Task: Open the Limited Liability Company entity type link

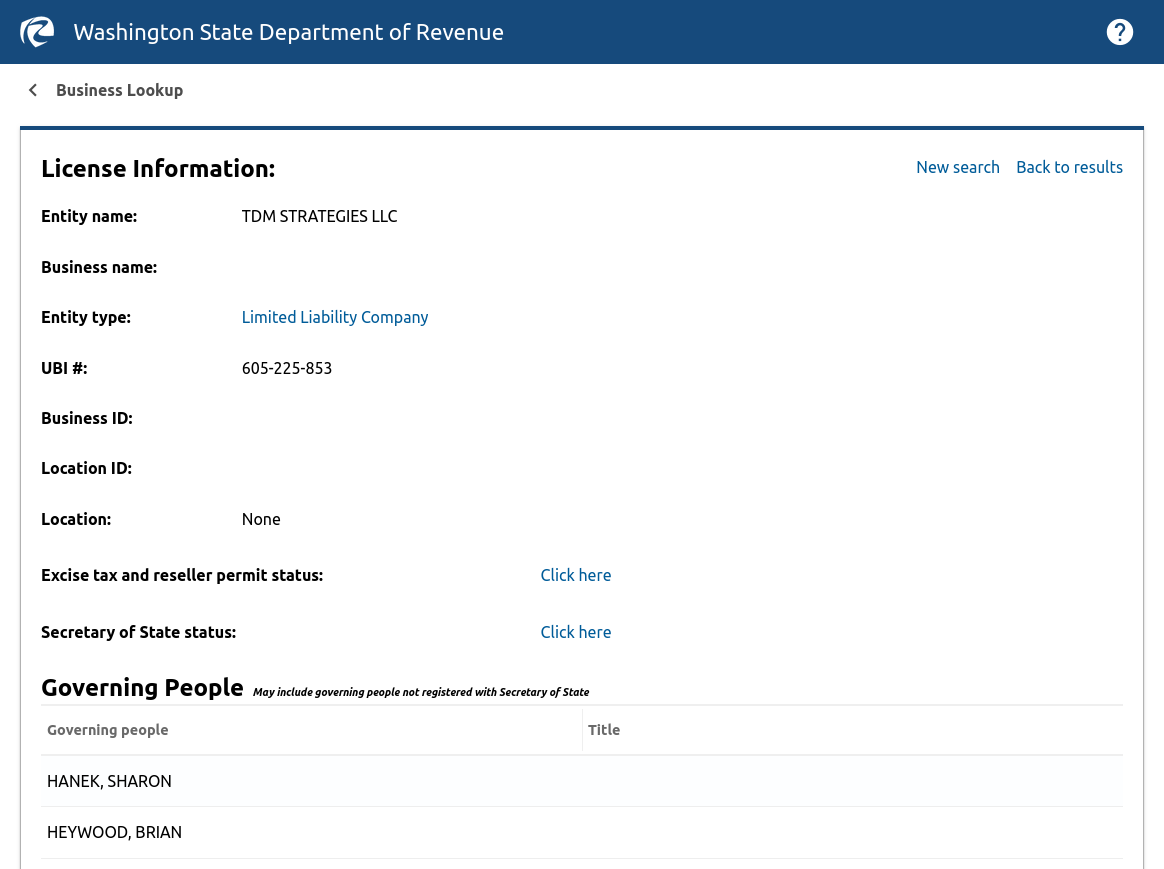Action: point(335,317)
